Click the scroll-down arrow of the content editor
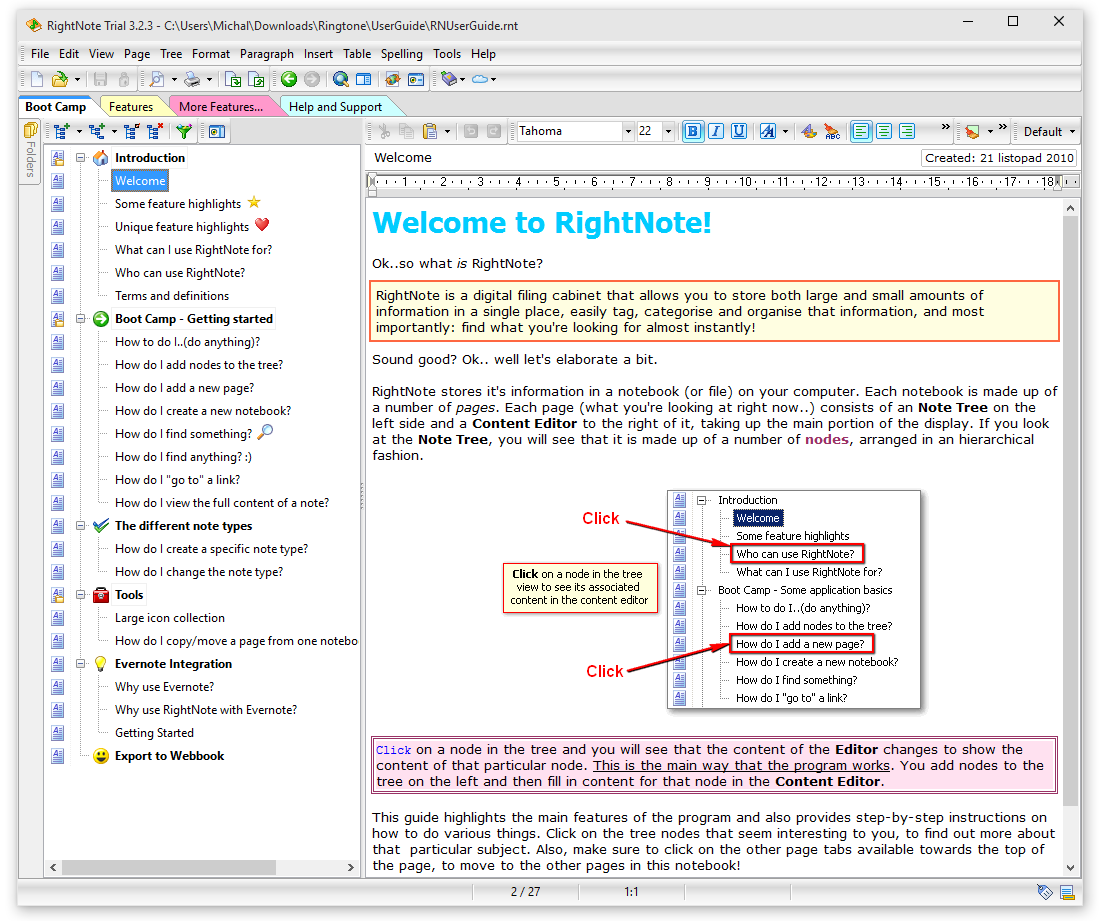Screen dimensions: 1120x921 coord(1070,867)
